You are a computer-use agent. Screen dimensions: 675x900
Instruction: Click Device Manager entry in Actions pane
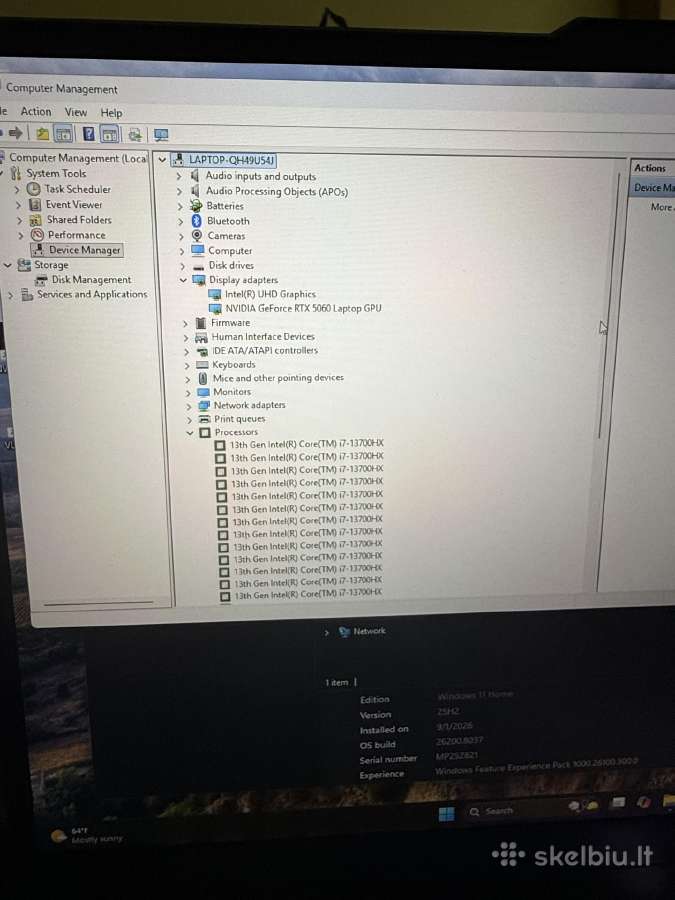(x=653, y=188)
